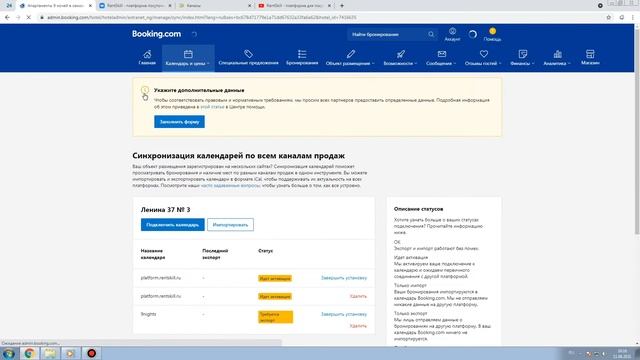Click the file explorer taskbar icon
Screen dimensions: 640x360
coord(50,353)
